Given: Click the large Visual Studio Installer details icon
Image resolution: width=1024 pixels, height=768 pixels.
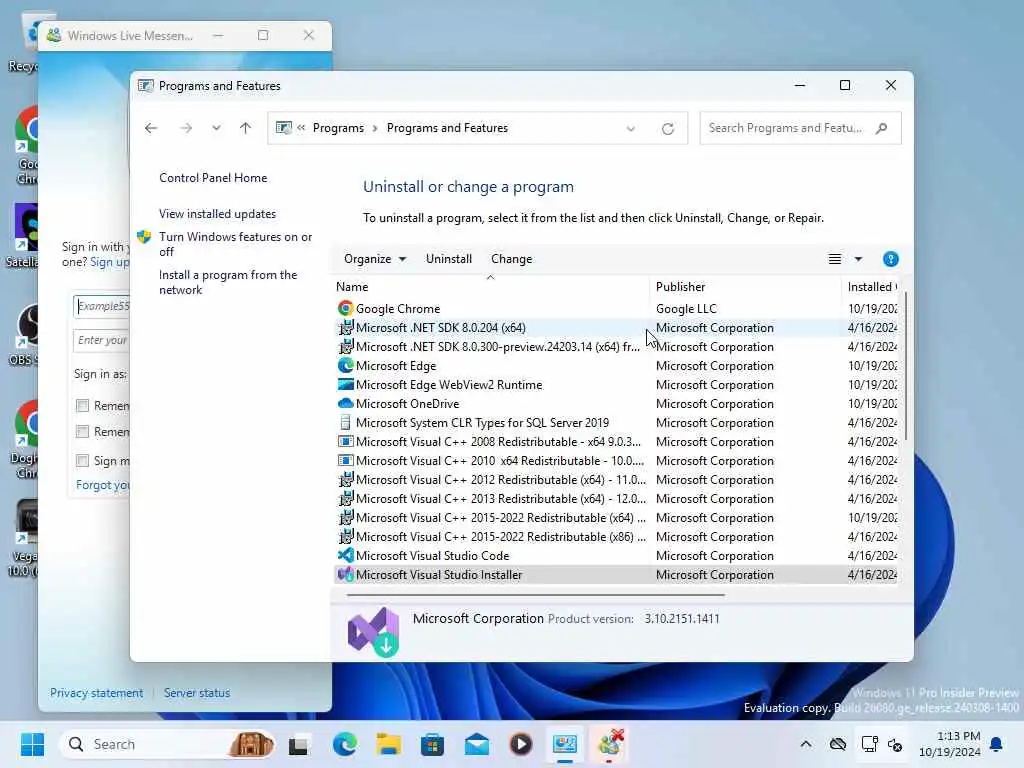Looking at the screenshot, I should pyautogui.click(x=373, y=632).
